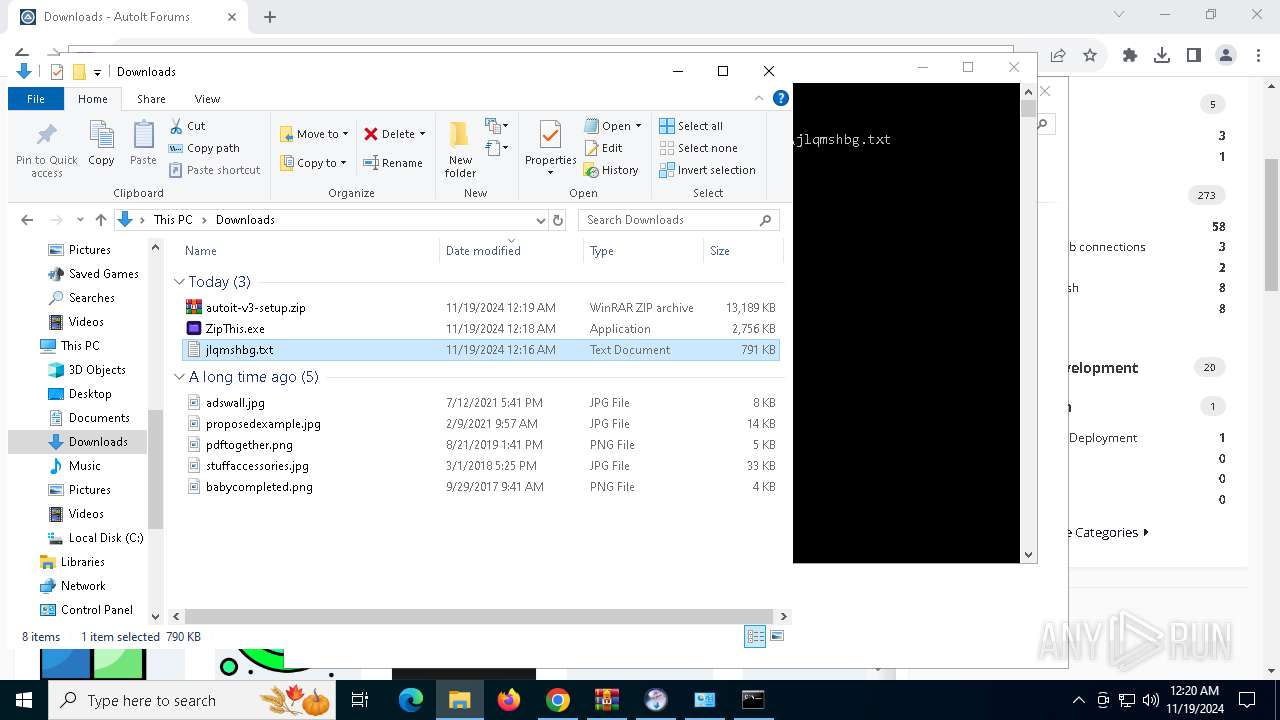Open the Open button dropdown arrow
This screenshot has width=1280, height=720.
[x=638, y=126]
